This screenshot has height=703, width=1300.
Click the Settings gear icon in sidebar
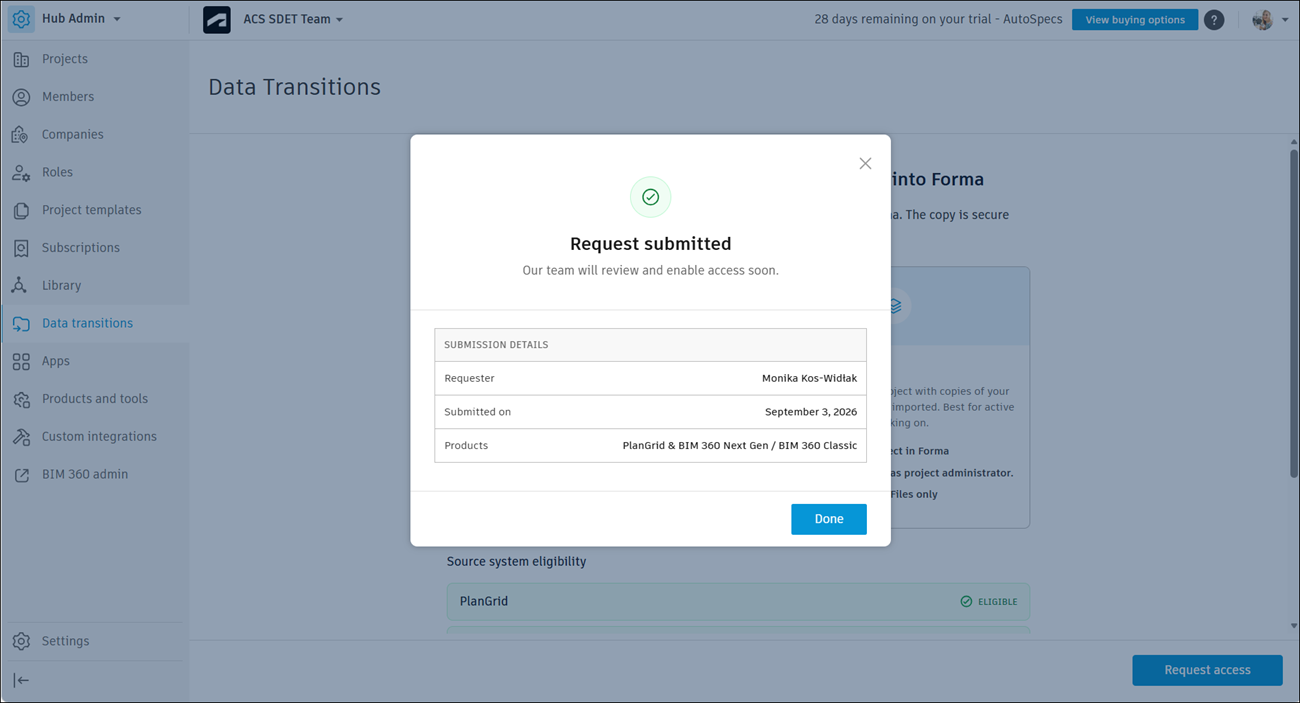pos(21,641)
